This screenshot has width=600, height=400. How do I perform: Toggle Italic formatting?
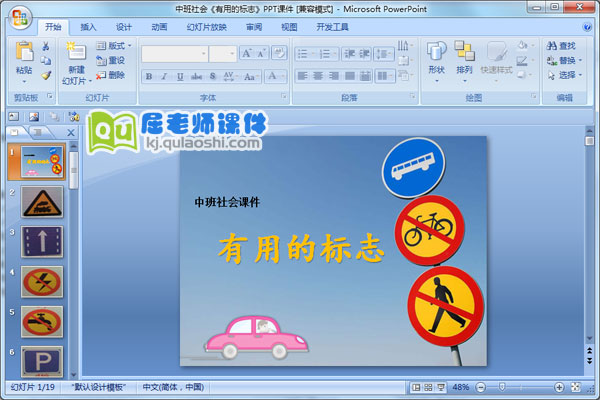(x=164, y=76)
